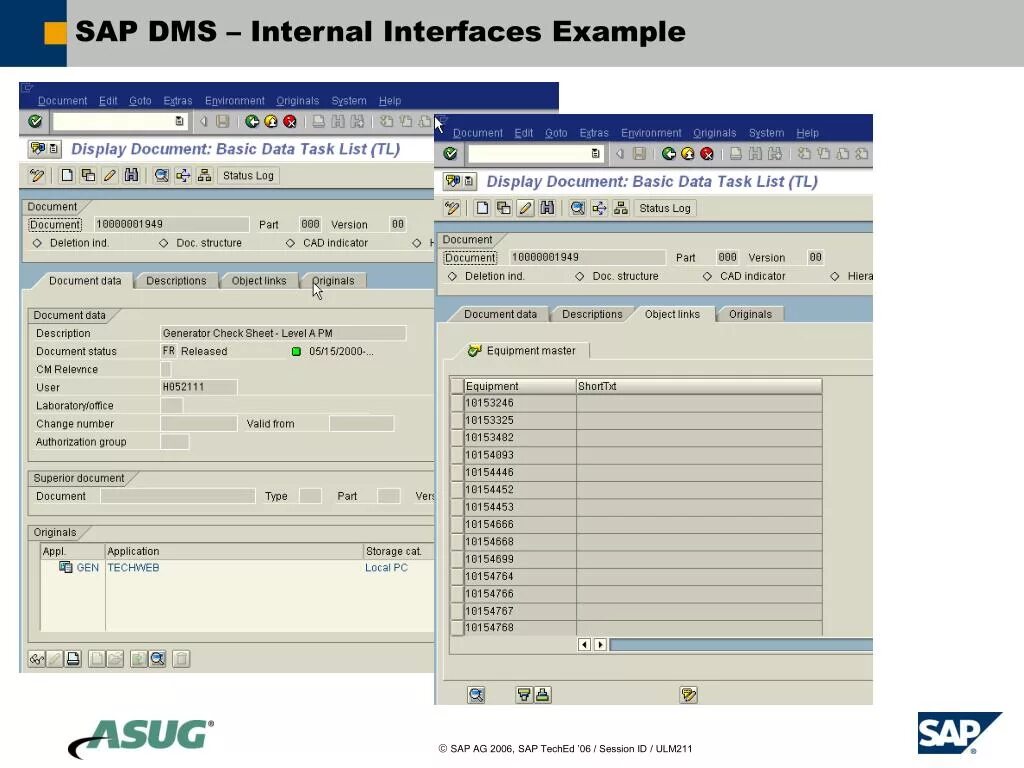Screen dimensions: 1024x768
Task: Click the Exit (yellow arrow) icon
Action: [688, 155]
